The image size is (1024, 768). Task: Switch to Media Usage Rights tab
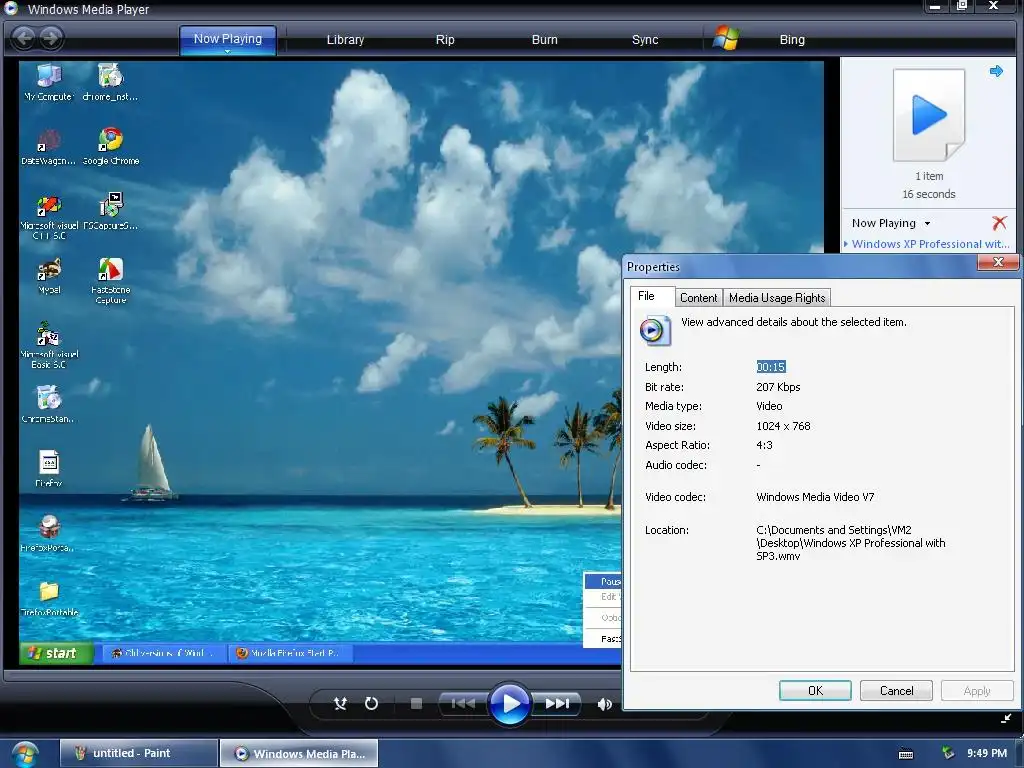776,298
